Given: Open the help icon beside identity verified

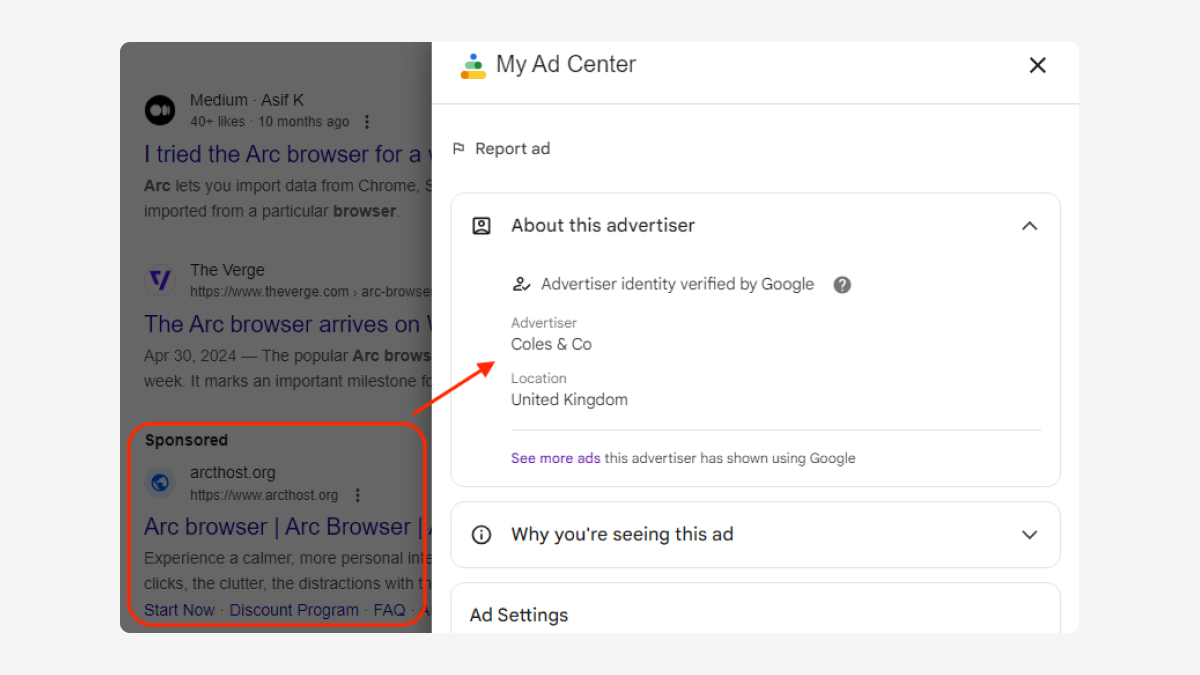Looking at the screenshot, I should coord(842,284).
